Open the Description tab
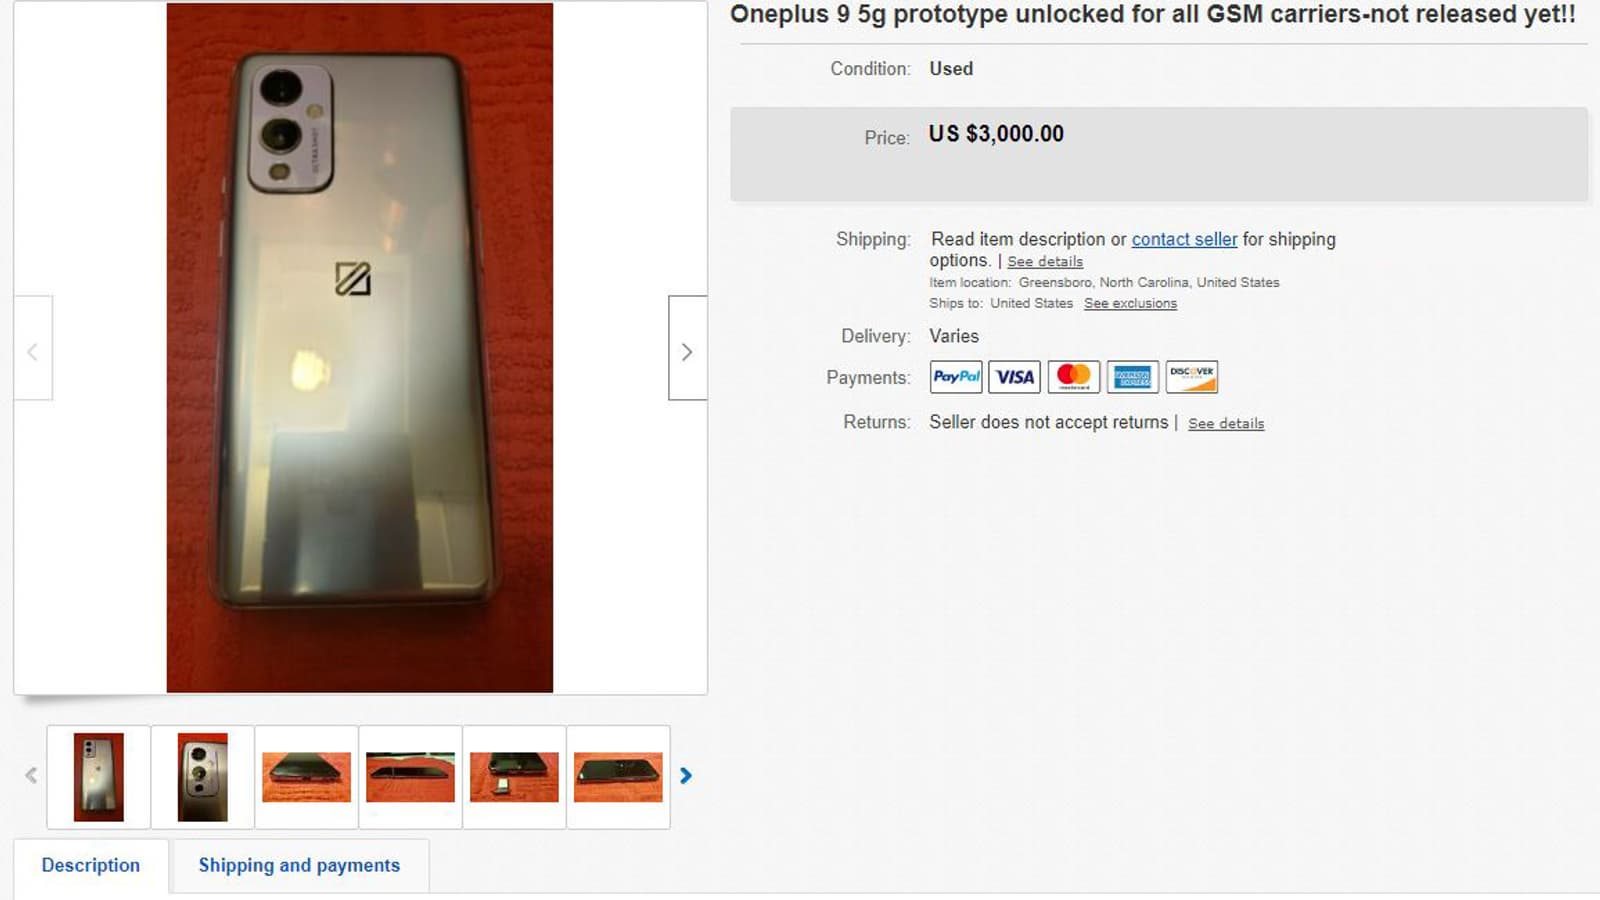The height and width of the screenshot is (900, 1600). pyautogui.click(x=91, y=866)
